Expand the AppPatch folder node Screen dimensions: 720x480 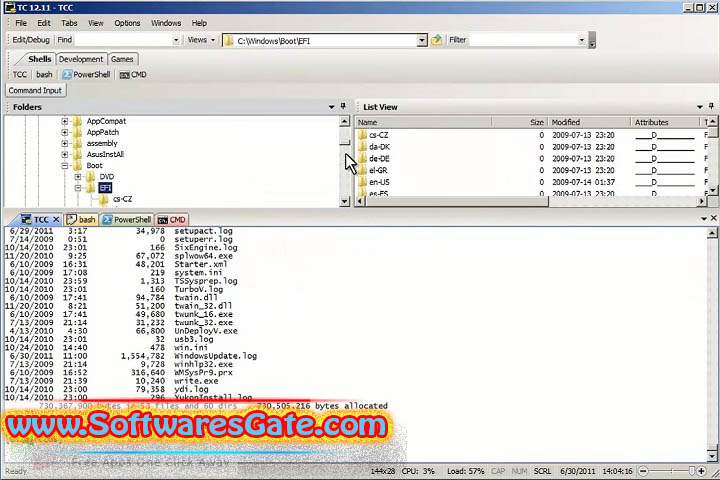pos(65,132)
